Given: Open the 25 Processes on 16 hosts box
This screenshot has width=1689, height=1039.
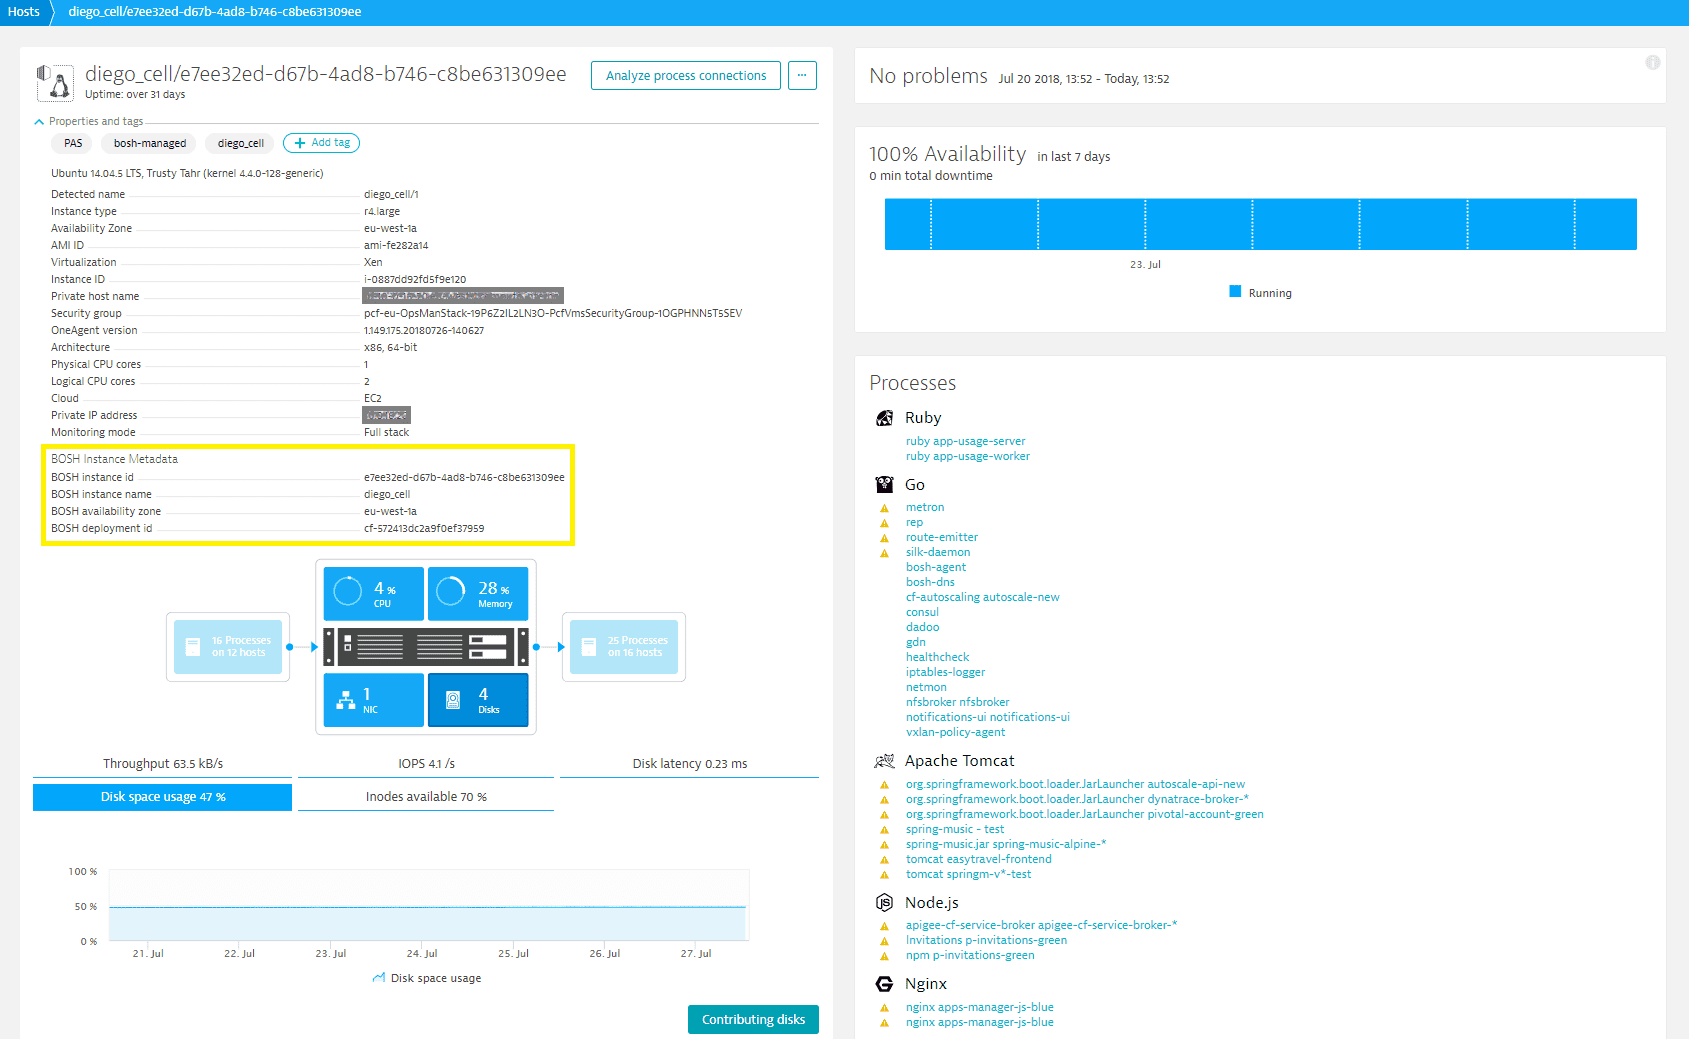Looking at the screenshot, I should point(624,647).
